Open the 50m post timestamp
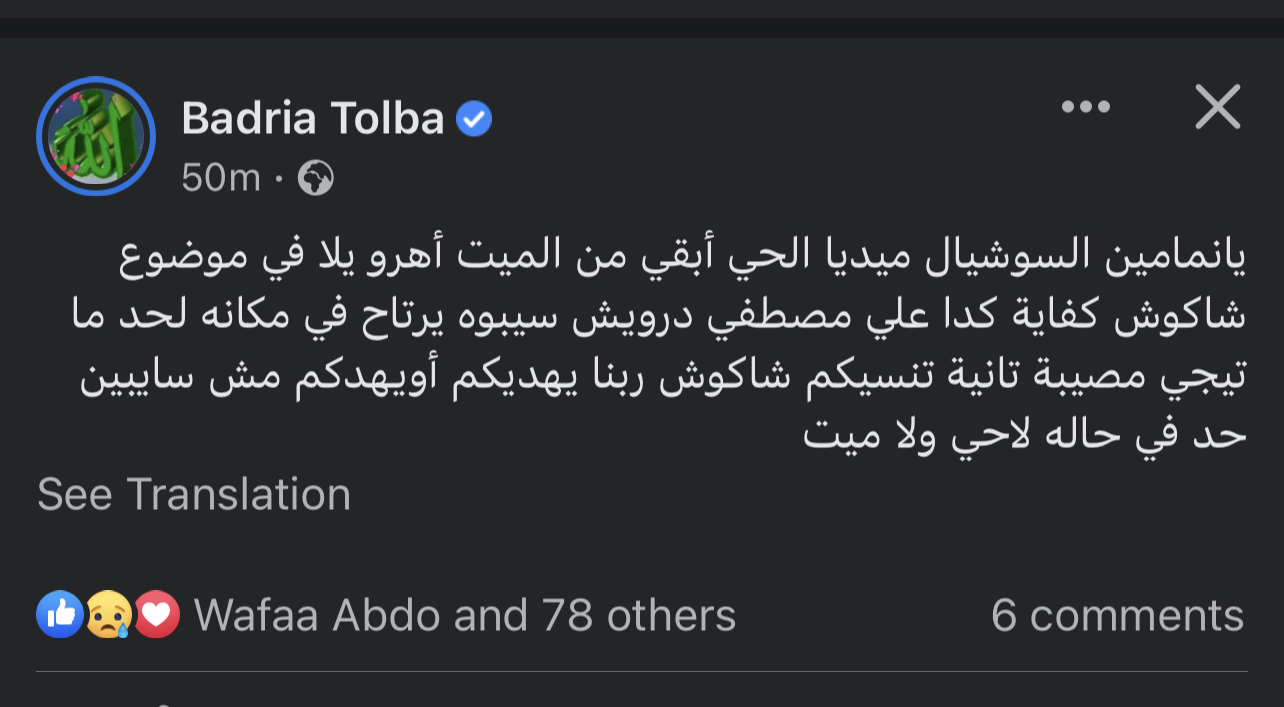 pyautogui.click(x=221, y=179)
